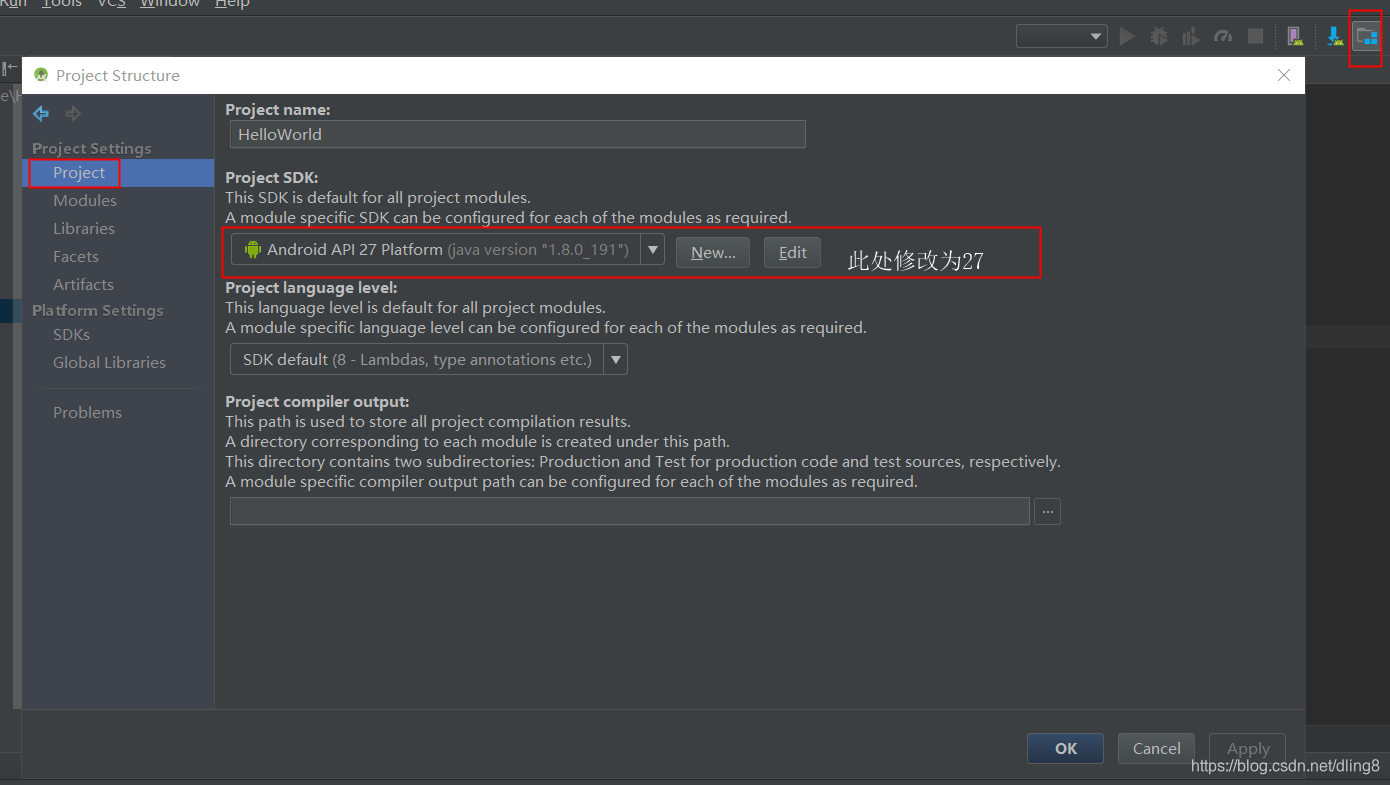Click the Project name: label
The image size is (1390, 785).
tap(278, 110)
